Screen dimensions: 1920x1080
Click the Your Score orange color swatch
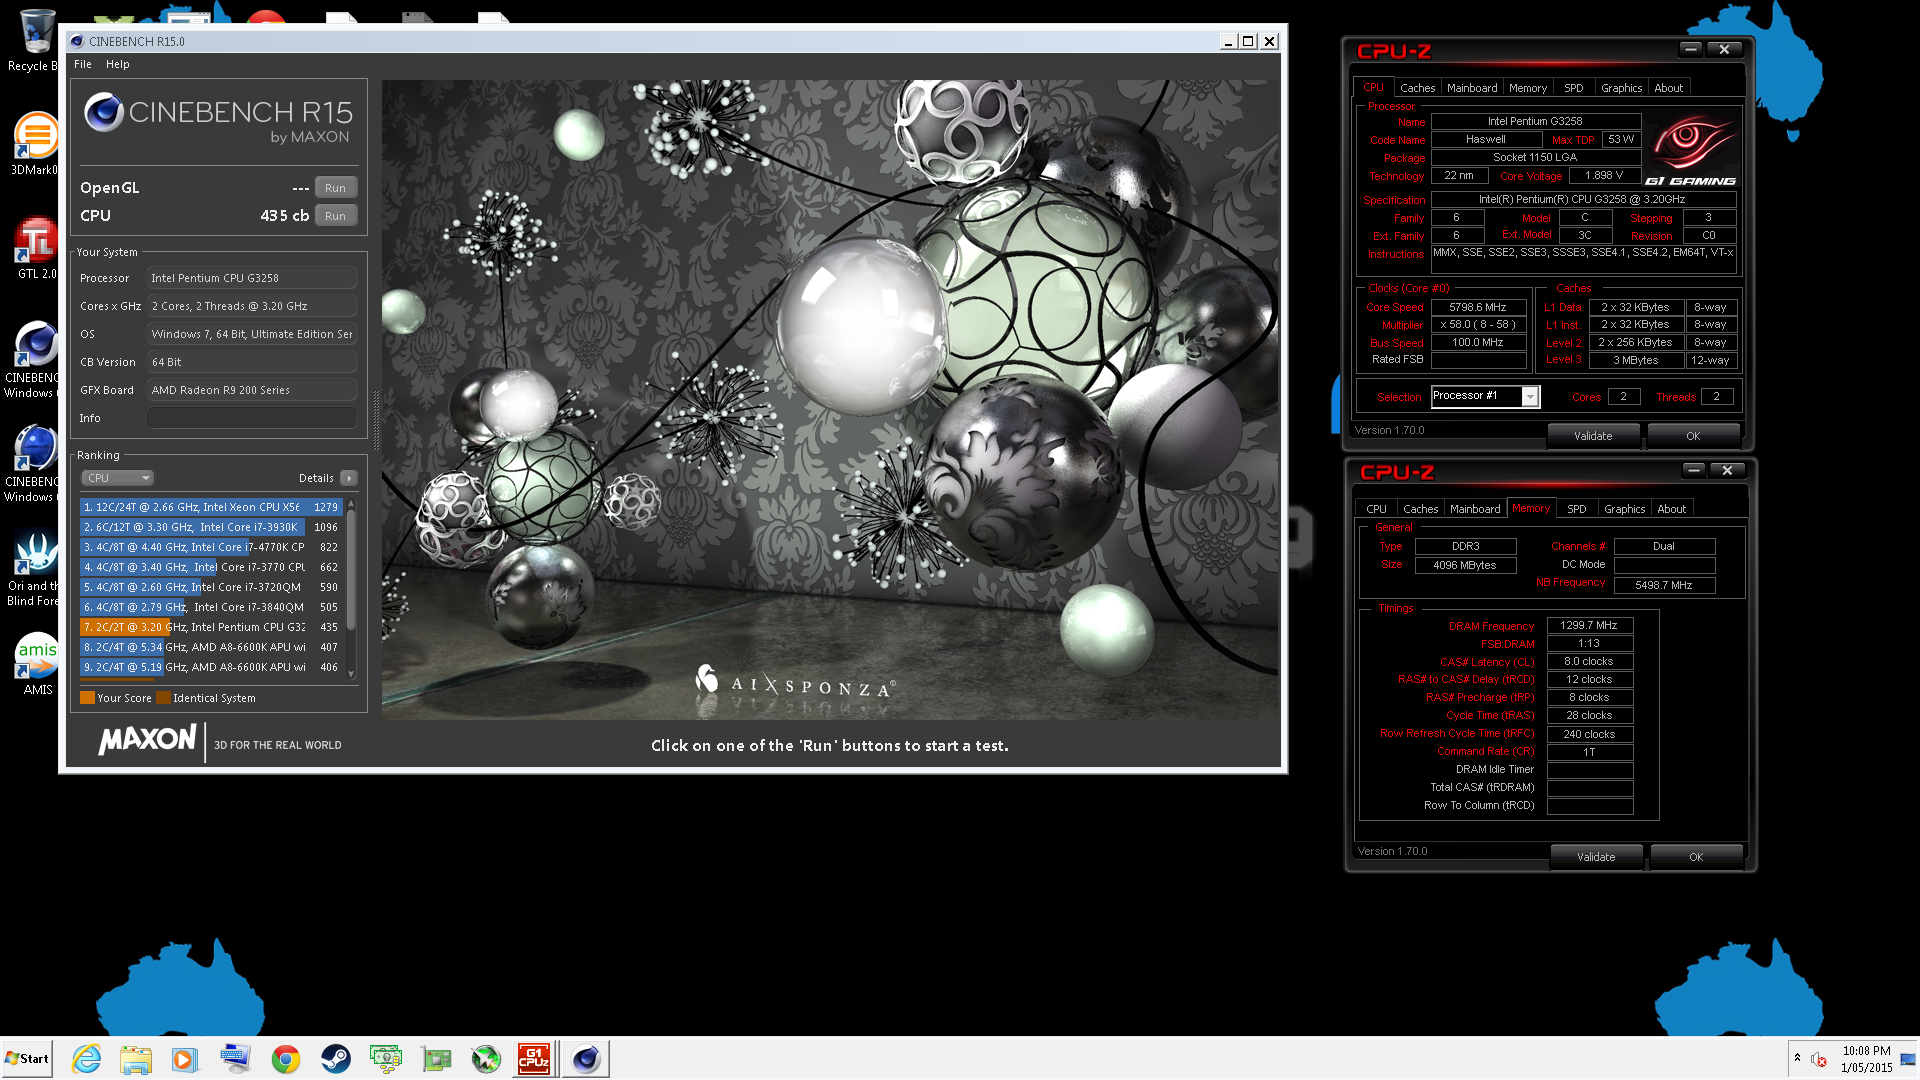[87, 698]
